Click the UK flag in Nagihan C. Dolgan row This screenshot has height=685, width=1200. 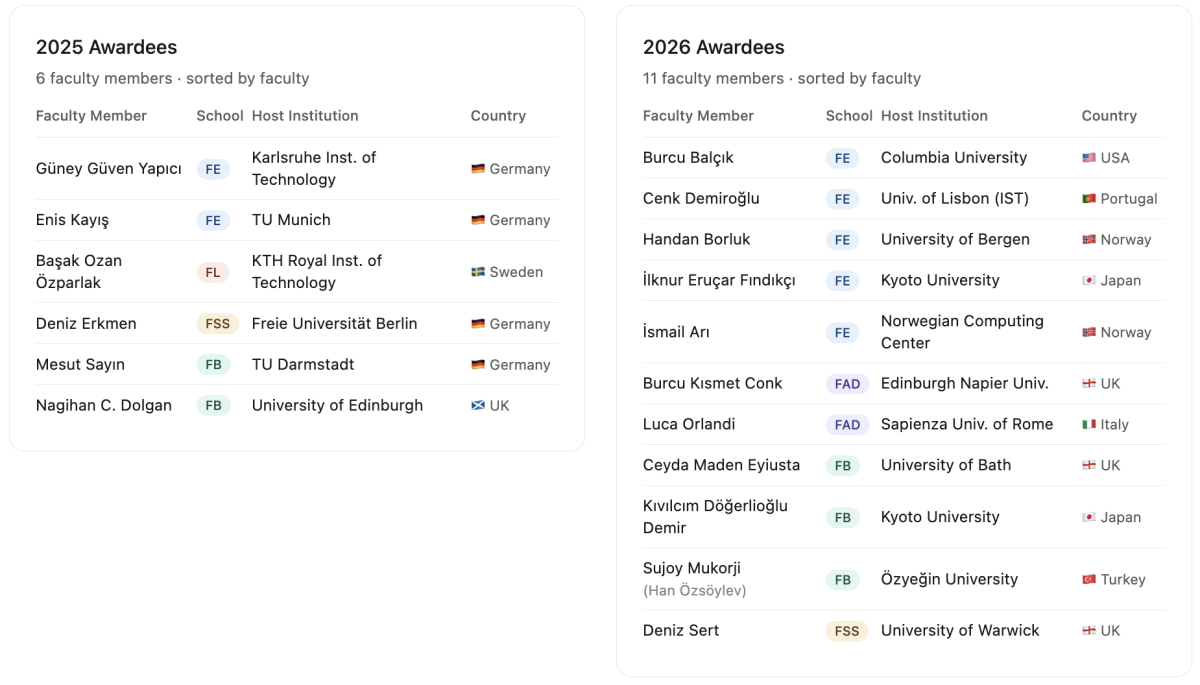tap(478, 406)
